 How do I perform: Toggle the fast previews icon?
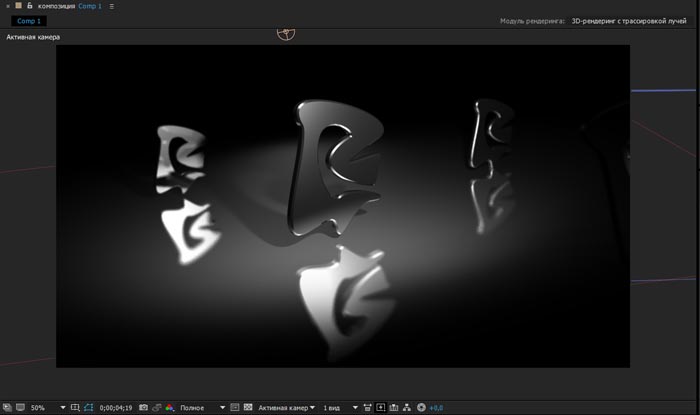click(380, 407)
